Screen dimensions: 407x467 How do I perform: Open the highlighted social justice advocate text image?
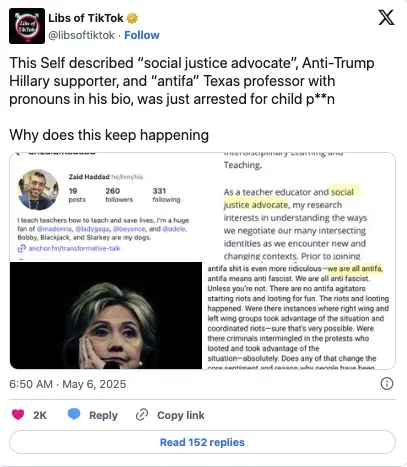[299, 207]
